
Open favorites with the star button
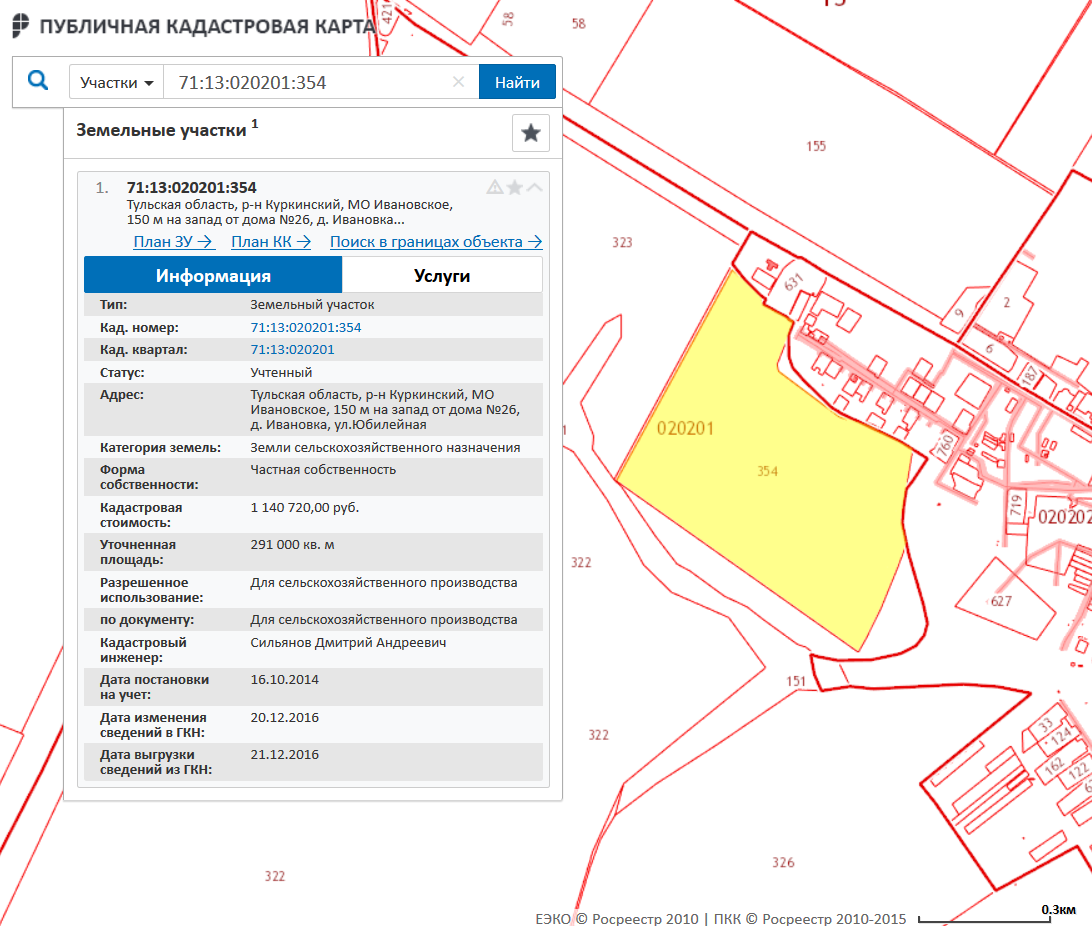coord(531,133)
